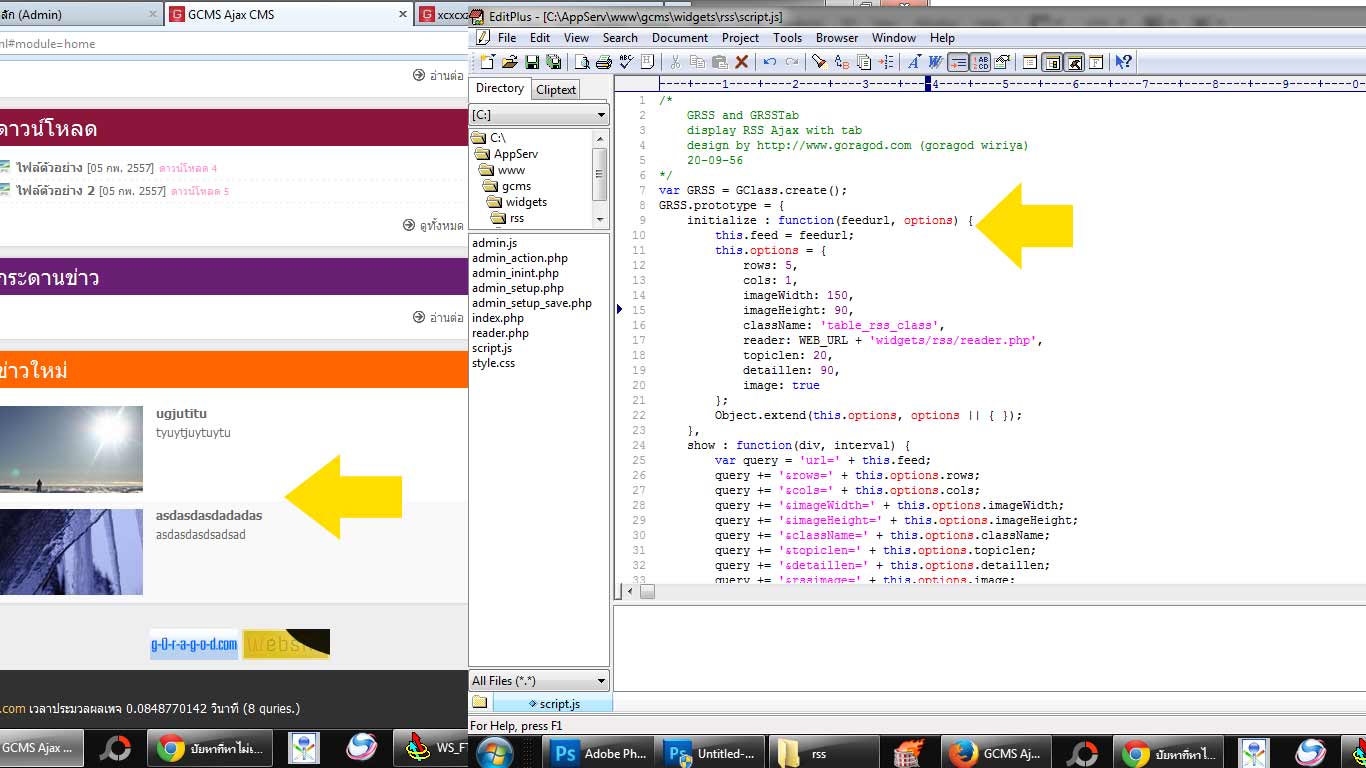Open Find using the flashlight icon
This screenshot has height=768, width=1366.
(x=819, y=62)
